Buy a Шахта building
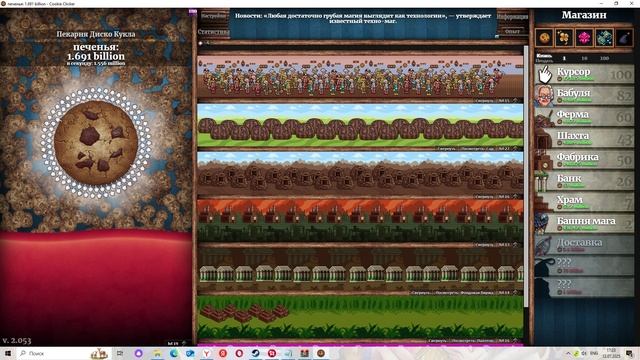This screenshot has width=640, height=360. click(585, 138)
